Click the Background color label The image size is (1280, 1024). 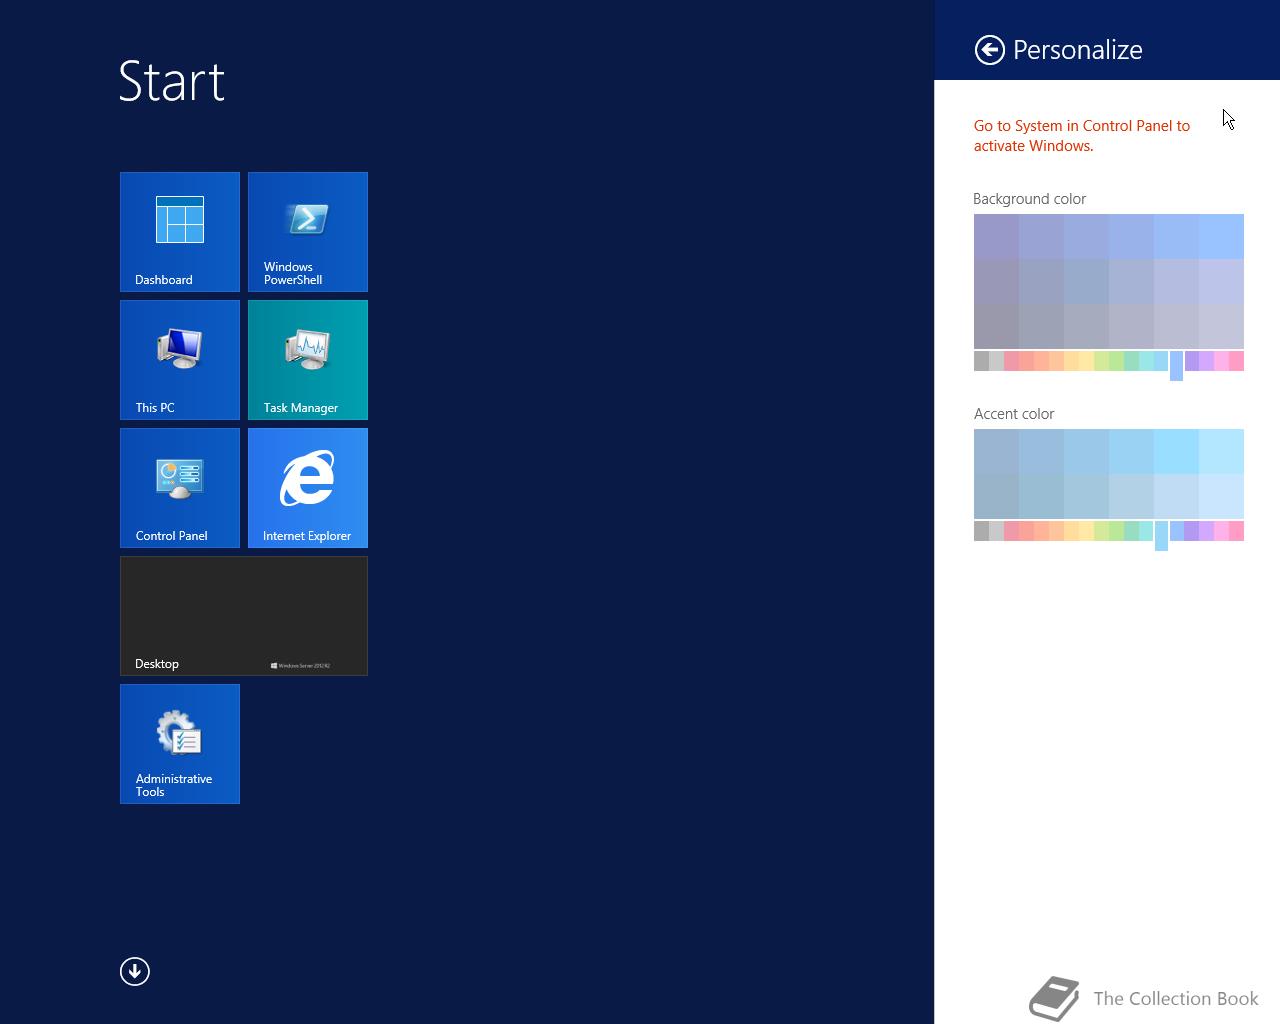[1029, 199]
